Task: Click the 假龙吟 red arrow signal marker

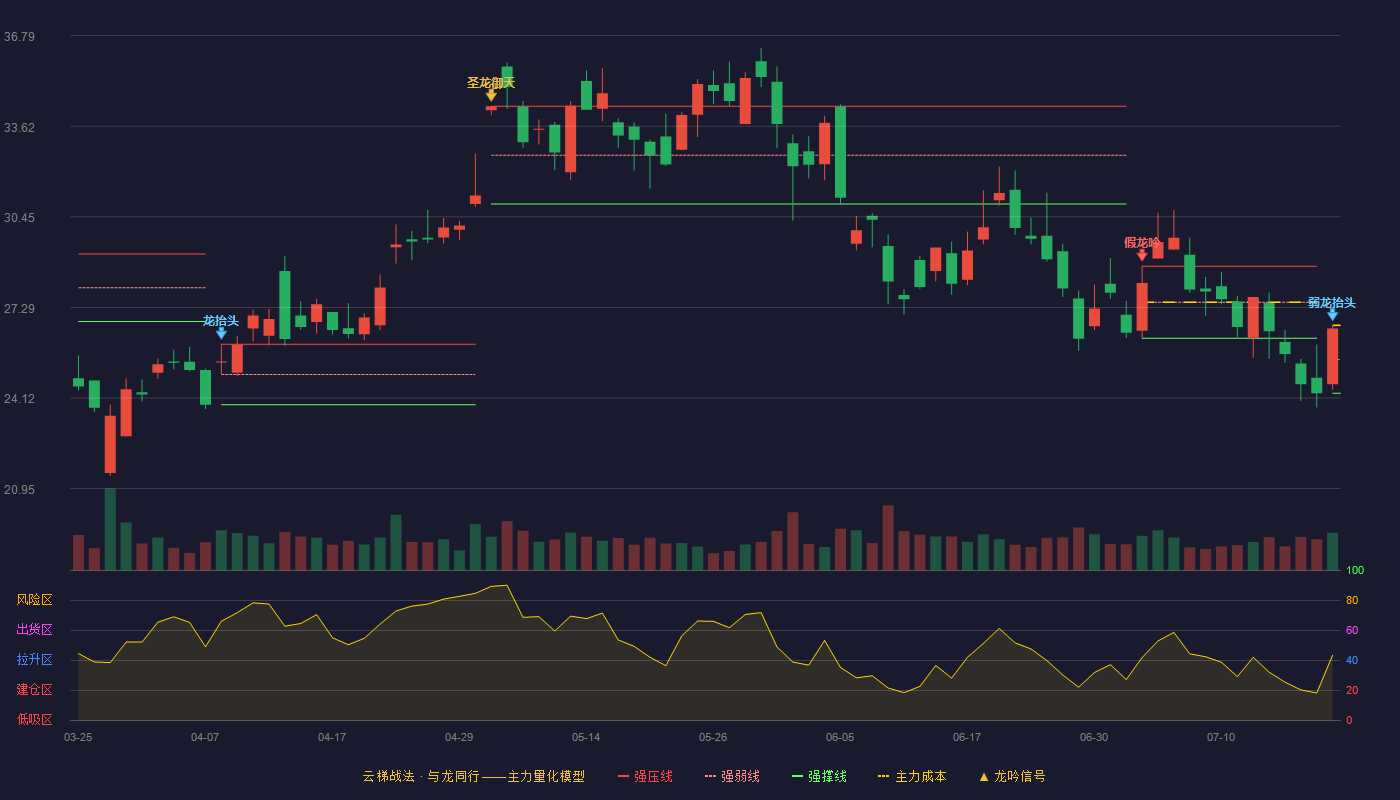Action: pos(1142,255)
